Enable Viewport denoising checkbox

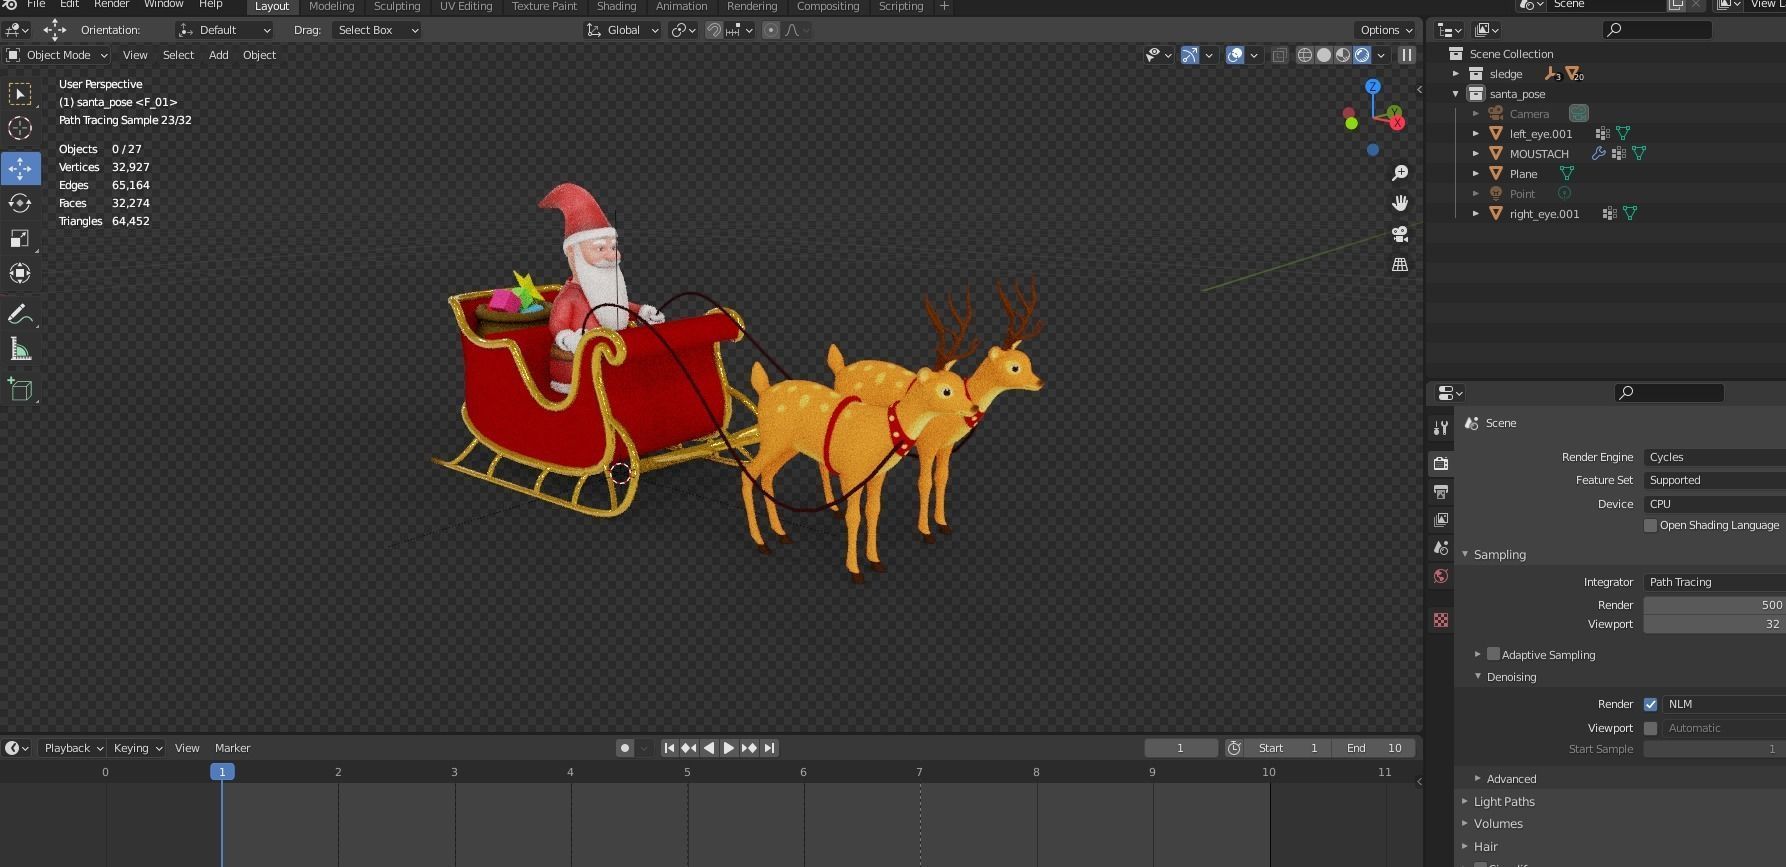point(1650,728)
